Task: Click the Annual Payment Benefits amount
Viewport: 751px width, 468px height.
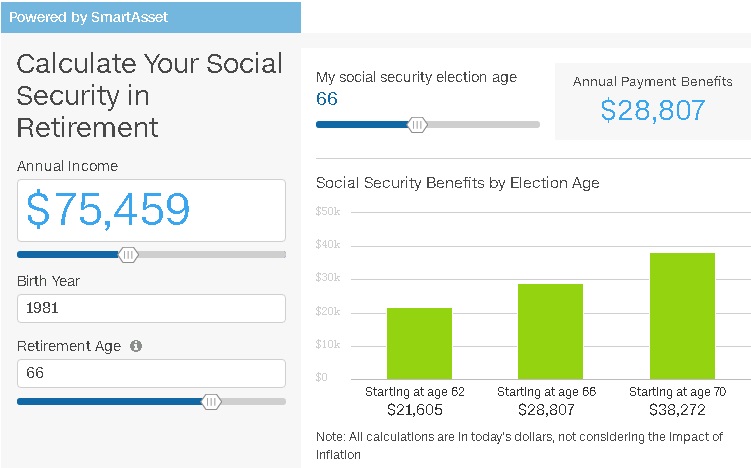Action: 653,110
